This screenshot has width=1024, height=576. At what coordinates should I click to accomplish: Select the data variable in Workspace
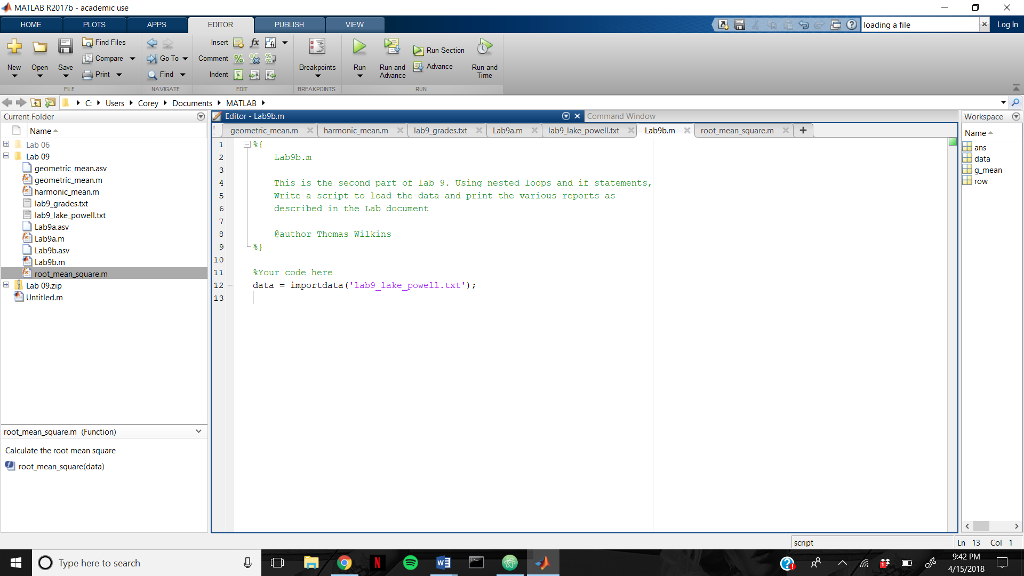click(982, 159)
